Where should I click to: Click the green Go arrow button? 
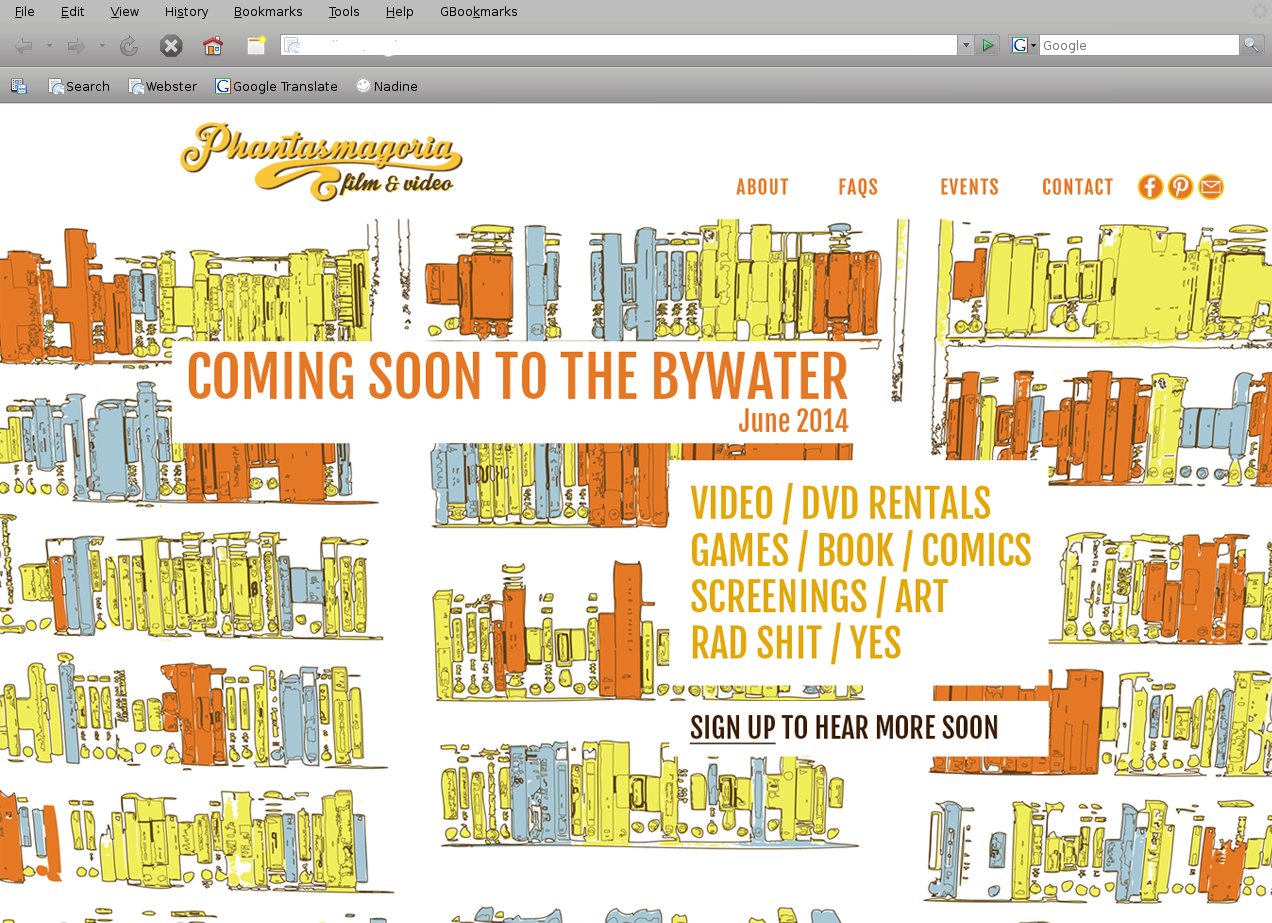(x=988, y=45)
